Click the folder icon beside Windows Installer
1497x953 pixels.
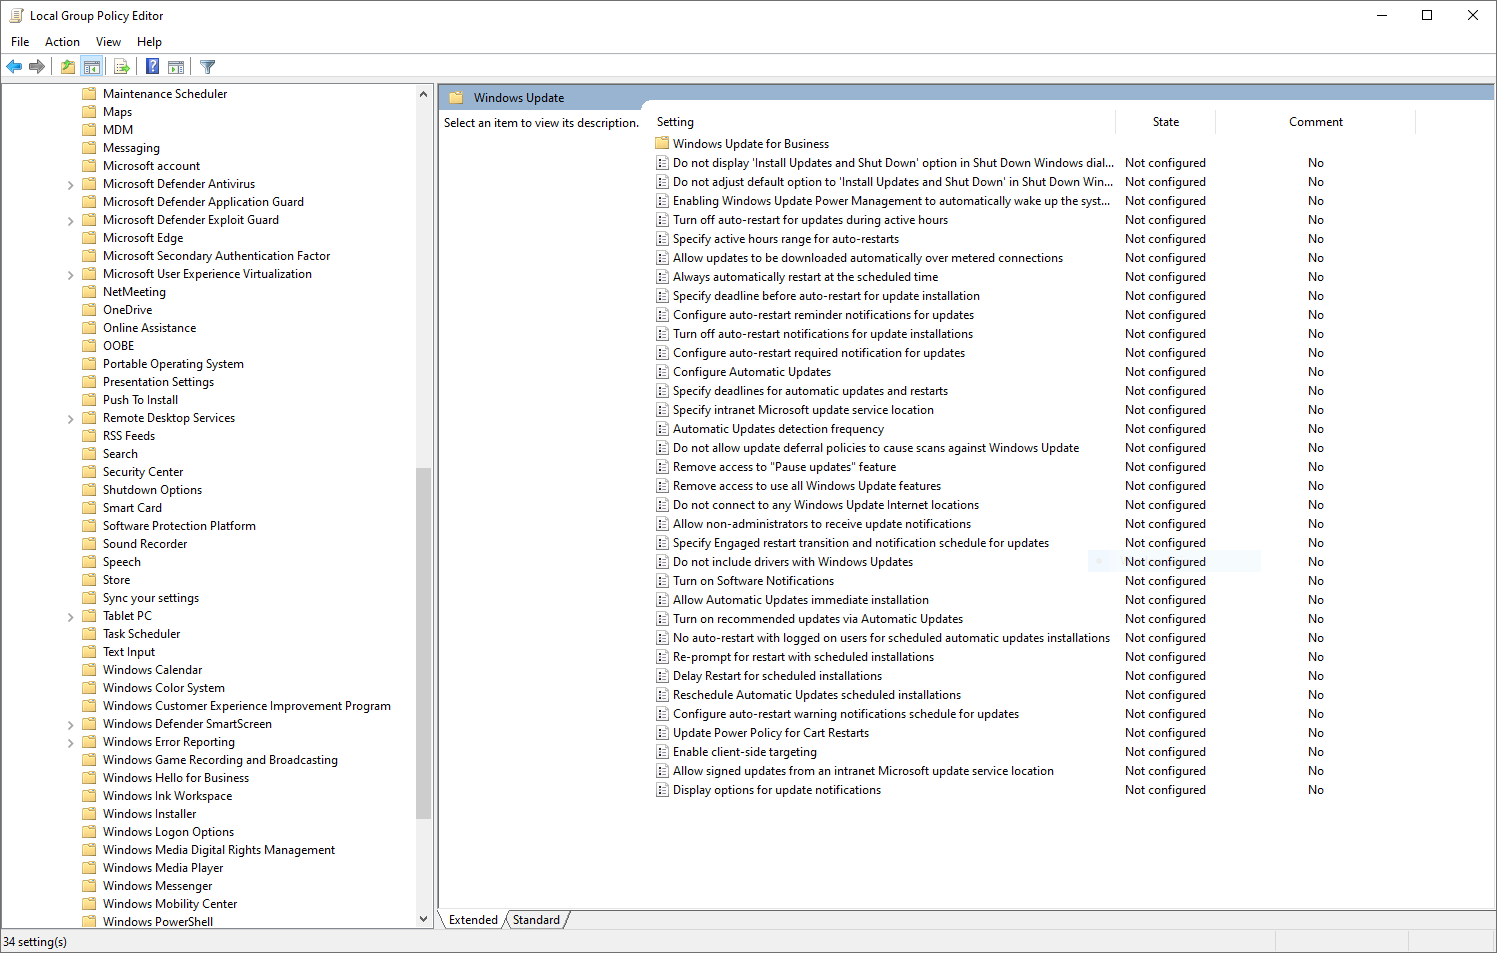coord(89,814)
